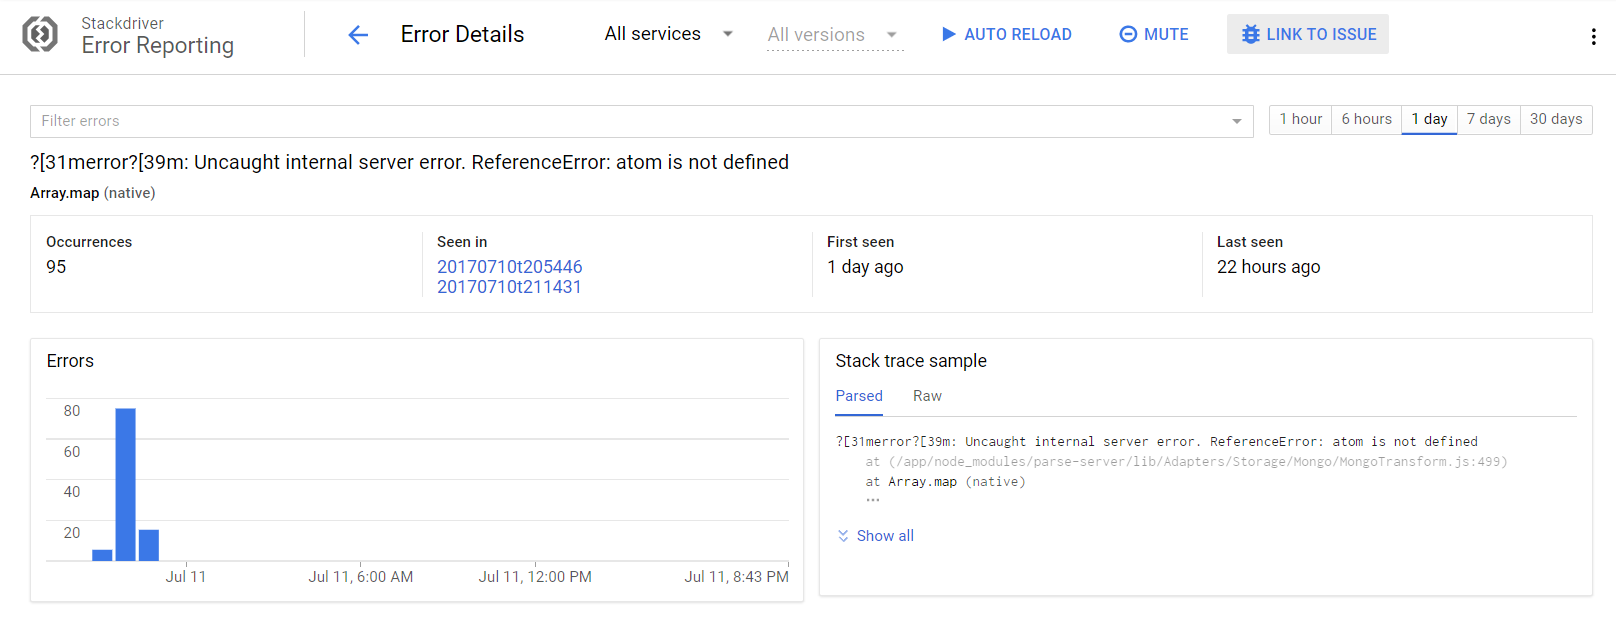
Task: Open the All services dropdown
Action: 669,34
